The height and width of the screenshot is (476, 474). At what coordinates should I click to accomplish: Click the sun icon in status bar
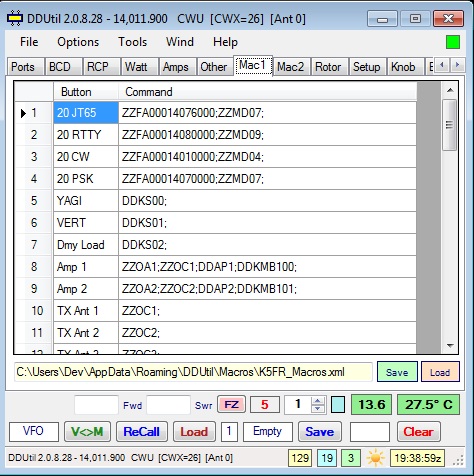click(375, 458)
